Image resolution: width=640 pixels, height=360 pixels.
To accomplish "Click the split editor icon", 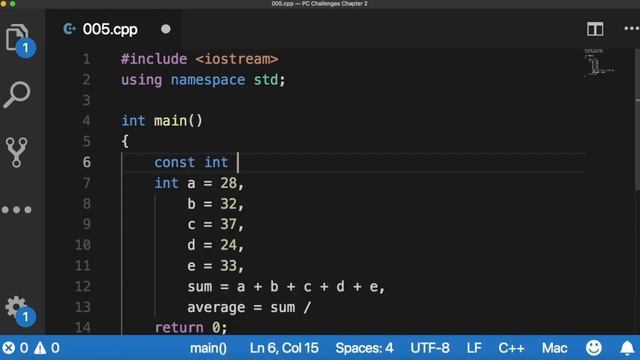I will pyautogui.click(x=595, y=29).
